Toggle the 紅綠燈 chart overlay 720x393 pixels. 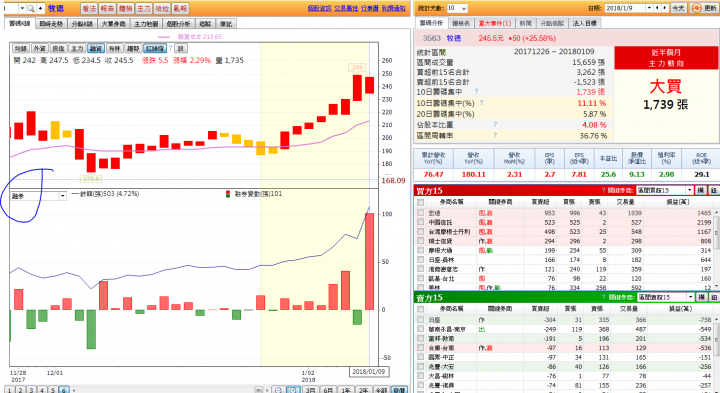point(155,48)
